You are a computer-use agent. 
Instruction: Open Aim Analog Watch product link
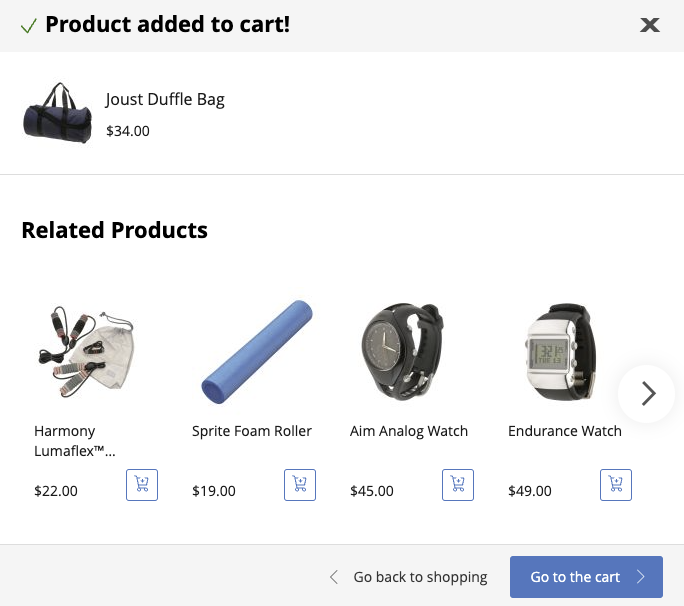409,431
